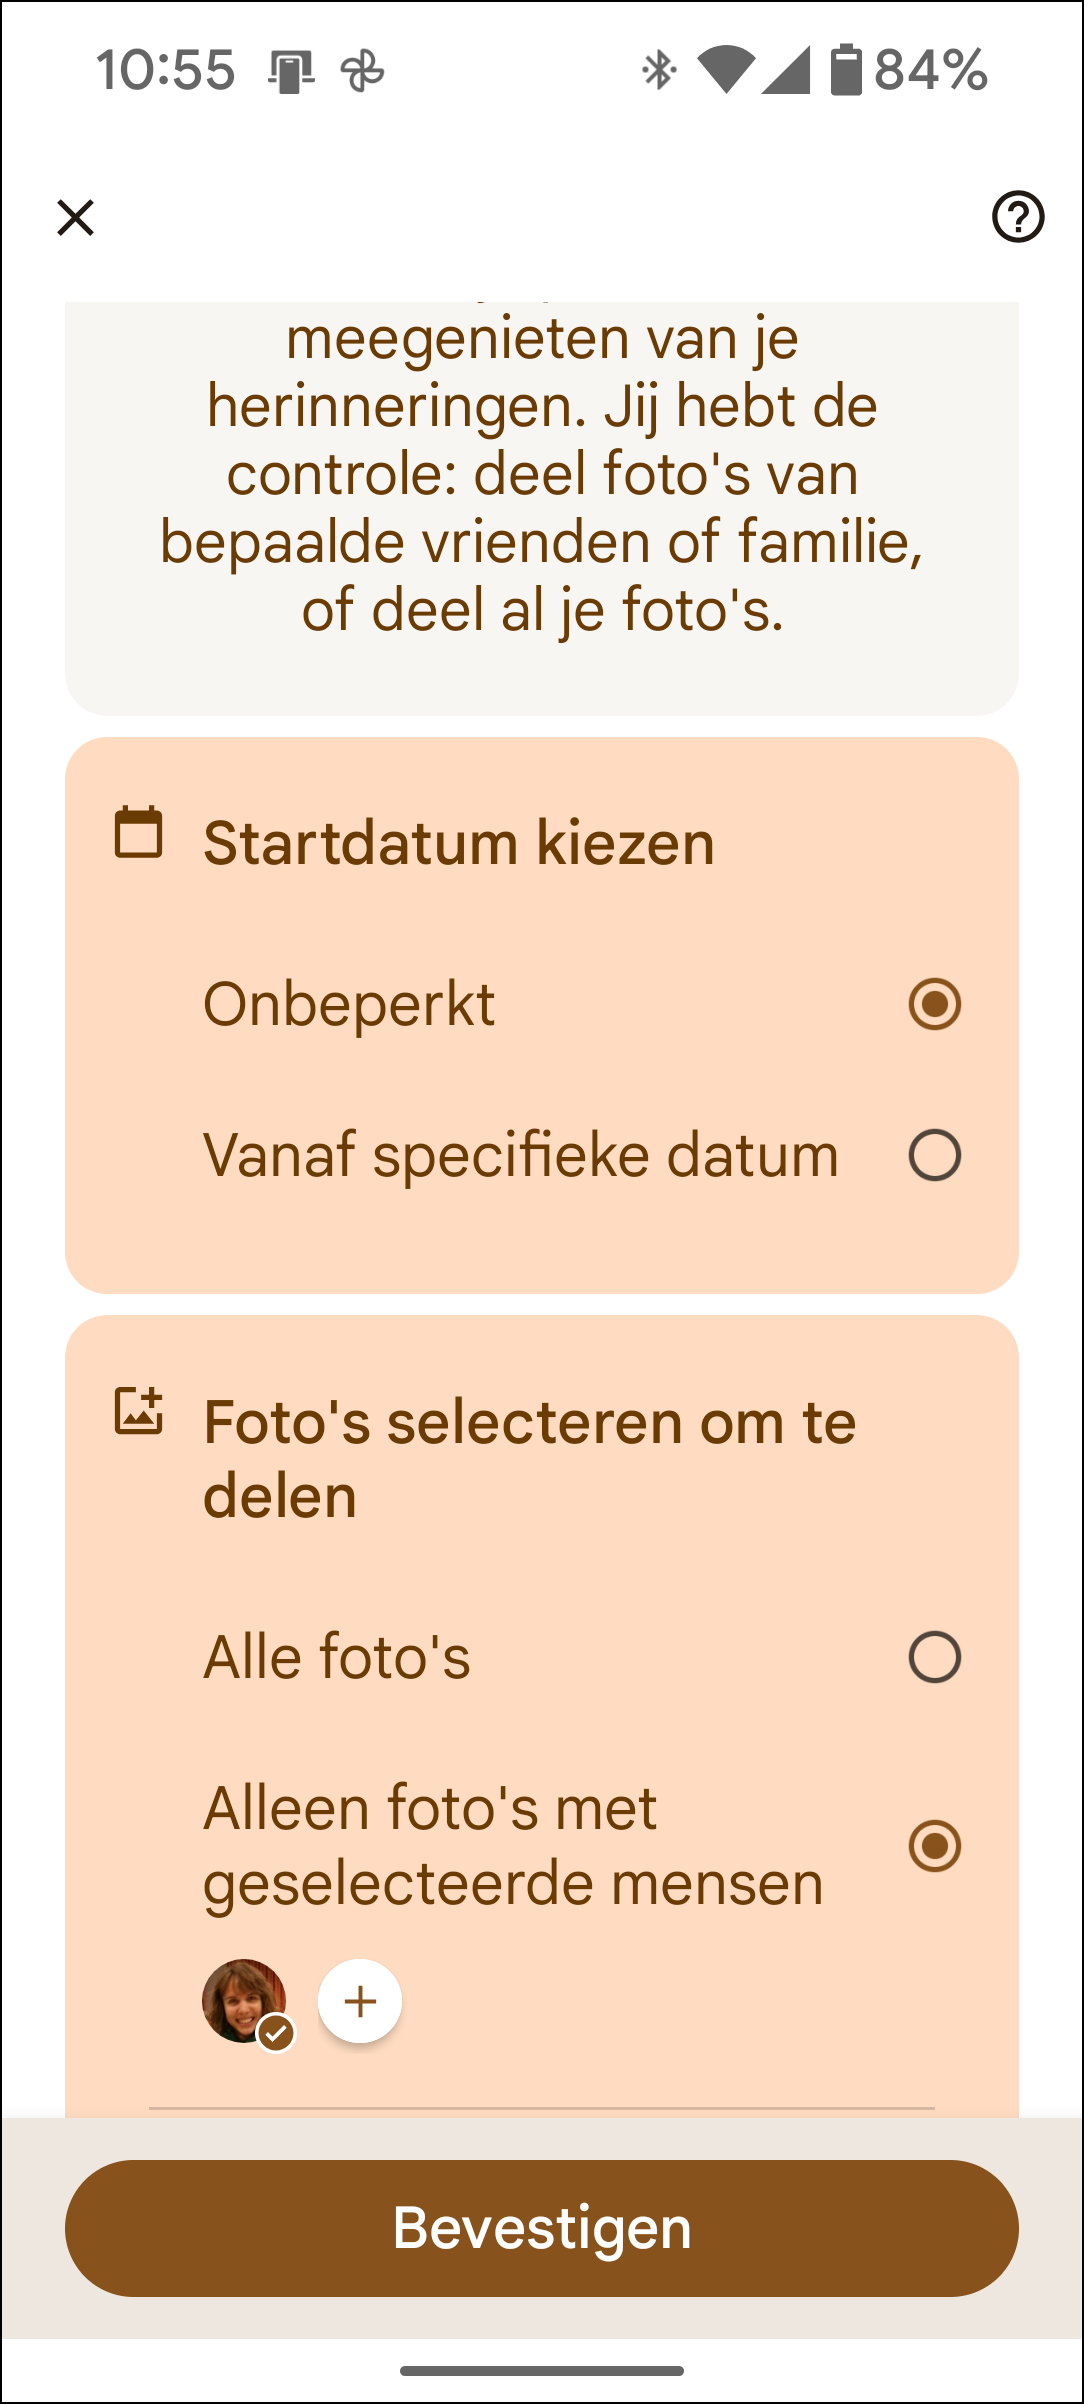Select Alle foto's option

point(933,1657)
